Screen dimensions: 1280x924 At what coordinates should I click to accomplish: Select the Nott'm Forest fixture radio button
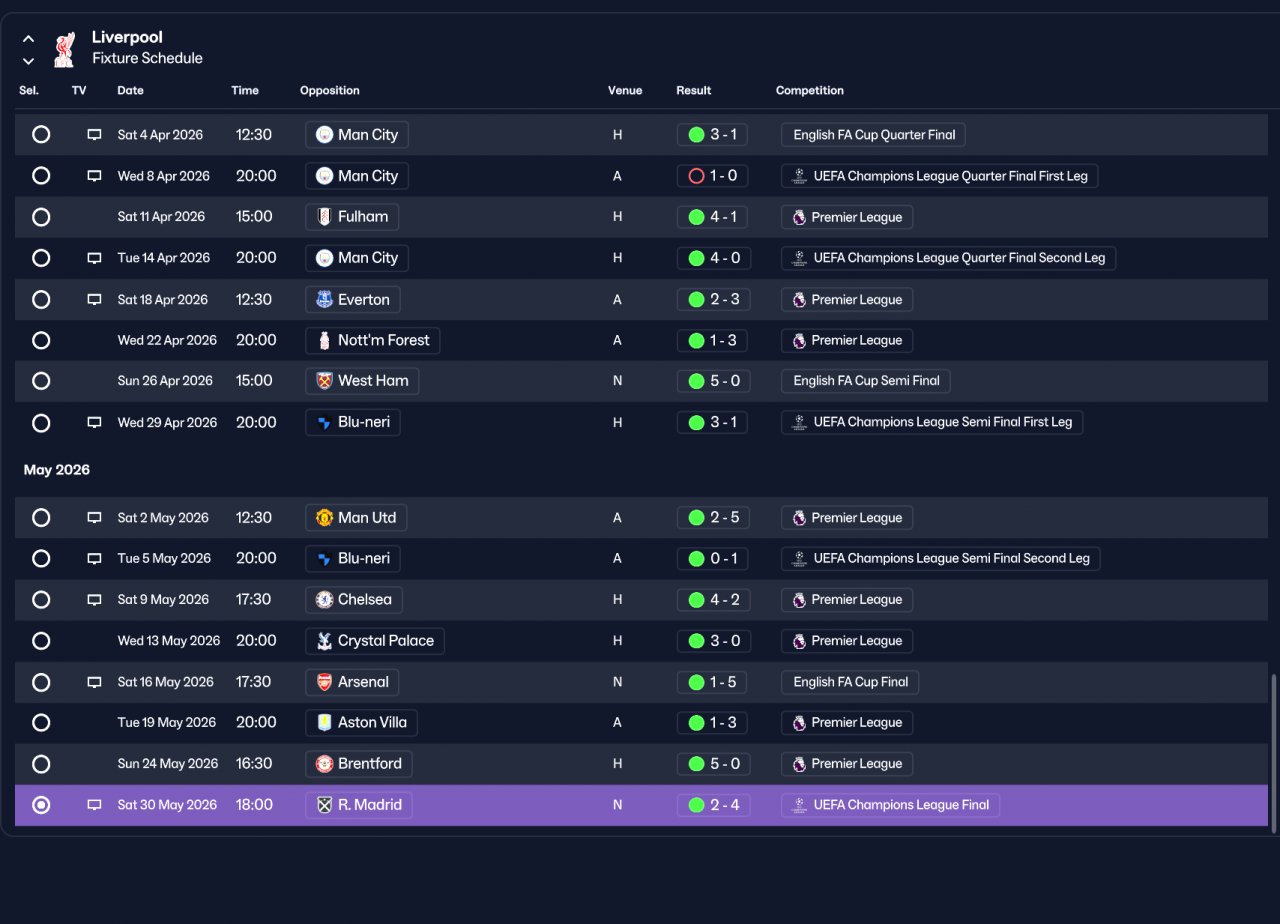click(41, 340)
